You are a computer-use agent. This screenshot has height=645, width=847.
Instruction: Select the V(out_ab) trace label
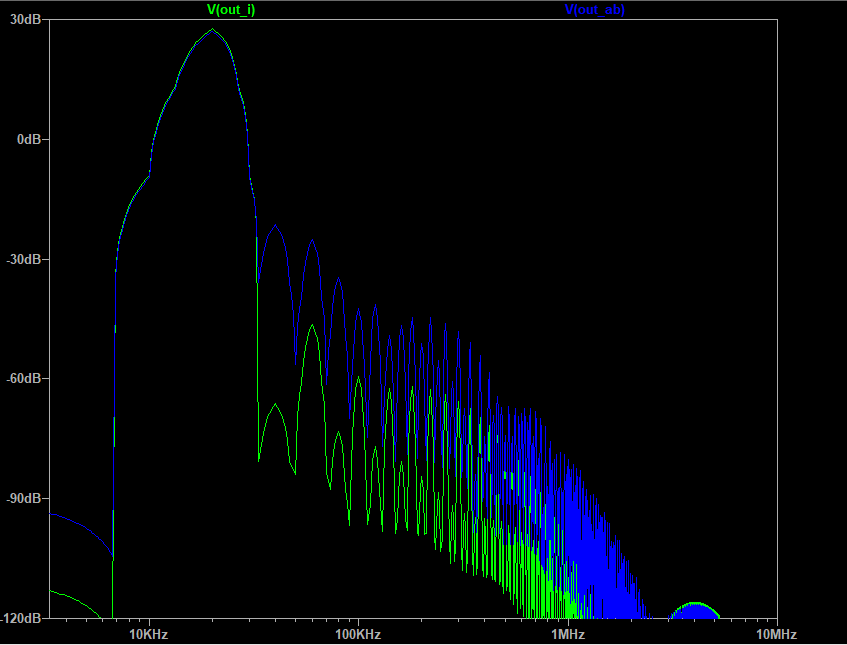595,9
